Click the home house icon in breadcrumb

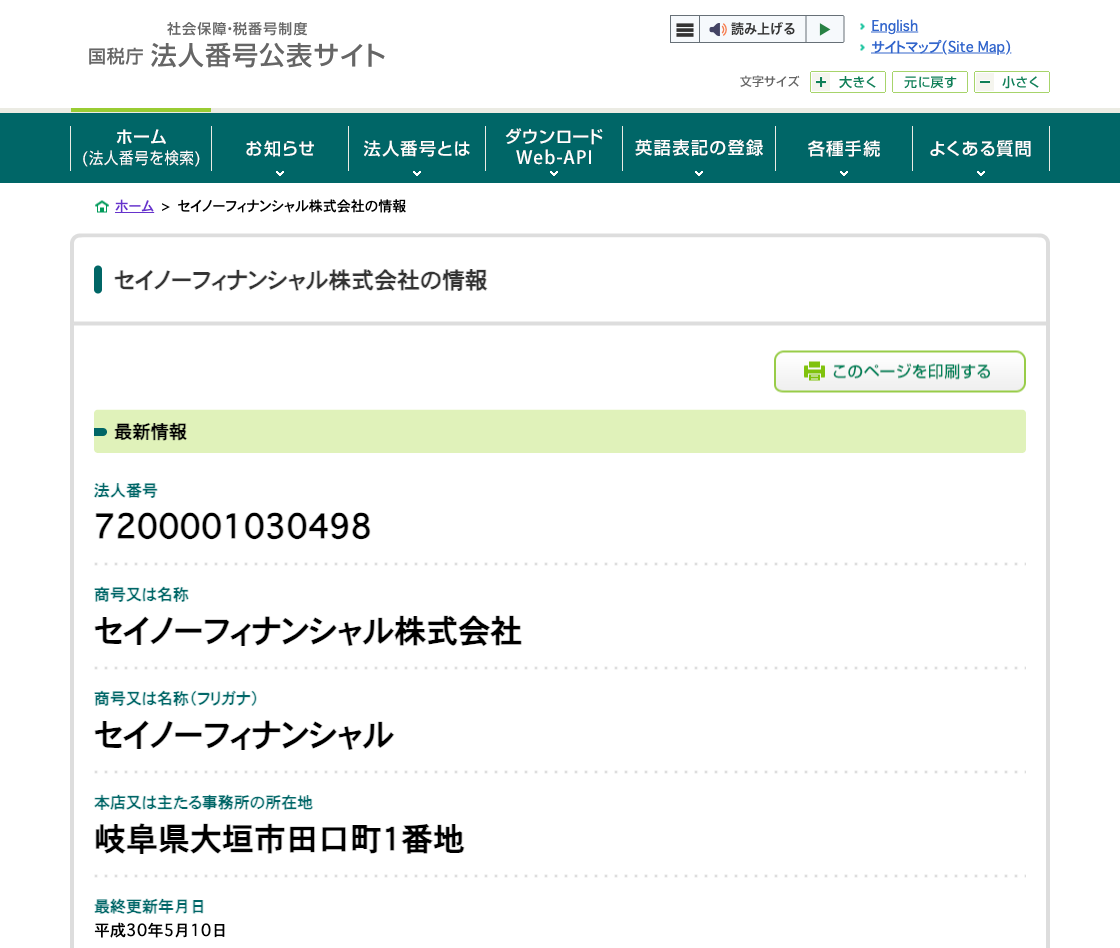pyautogui.click(x=102, y=206)
